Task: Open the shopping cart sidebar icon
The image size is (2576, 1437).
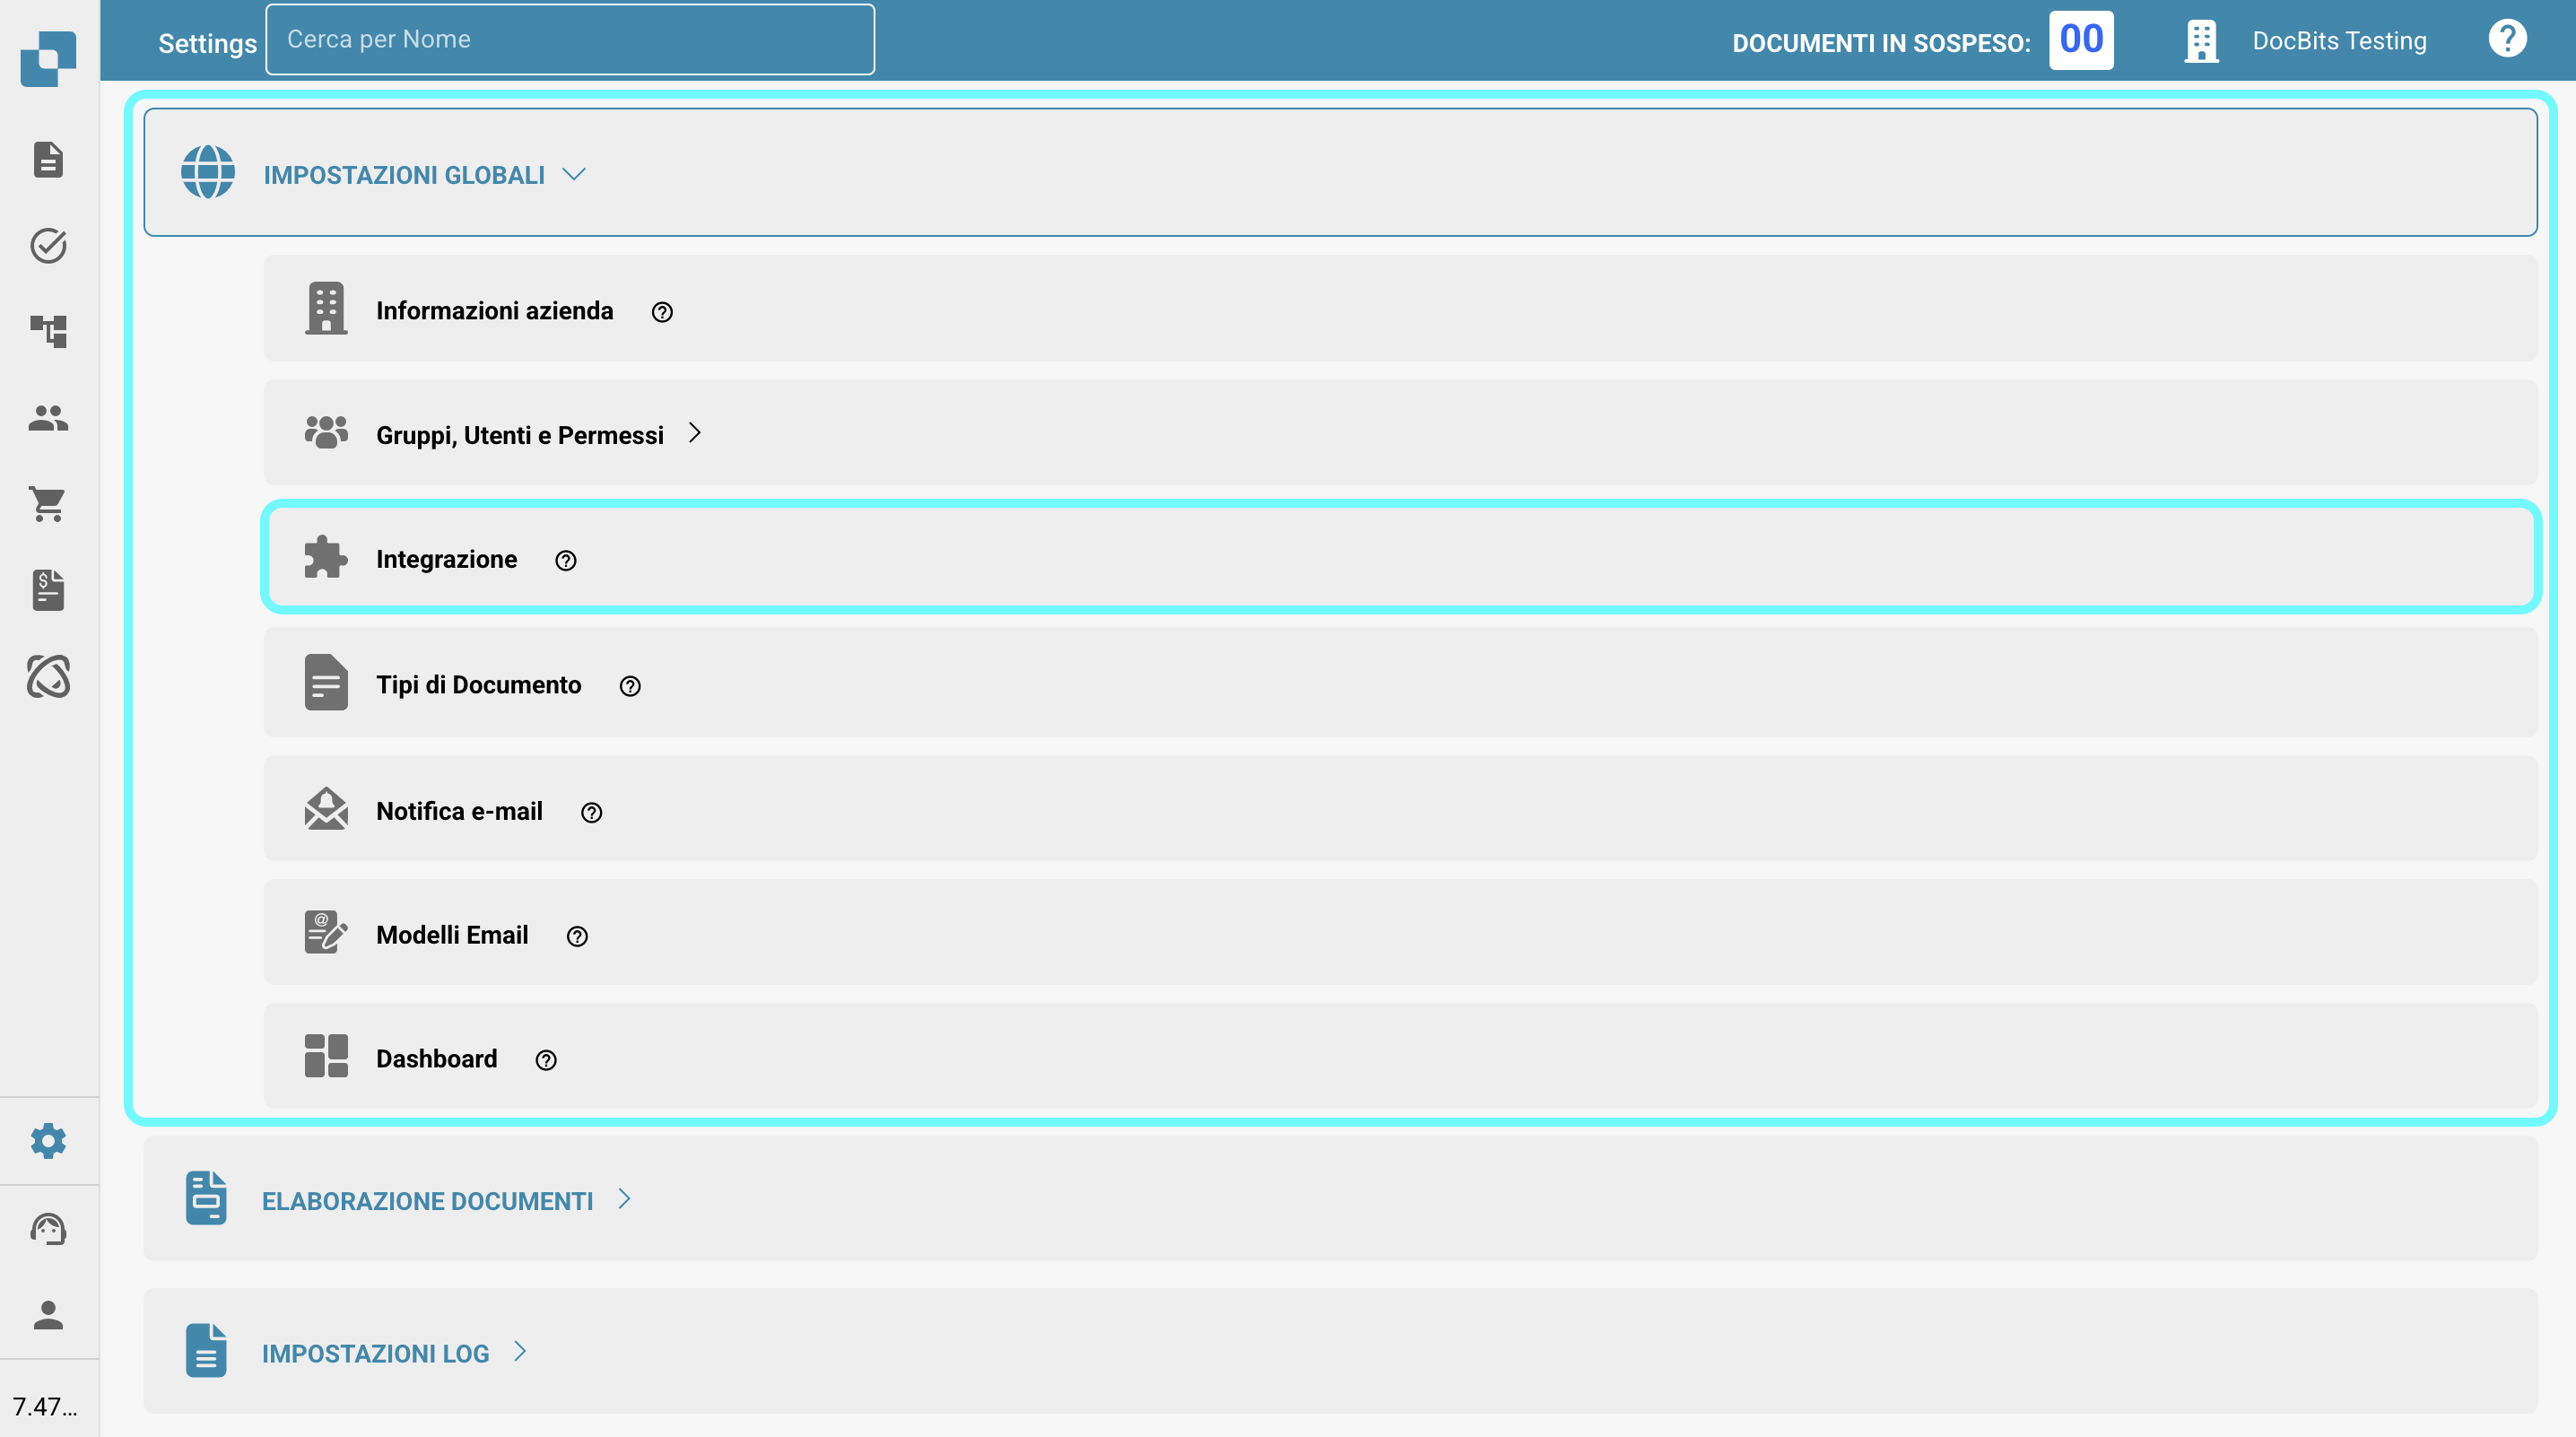Action: [x=48, y=504]
